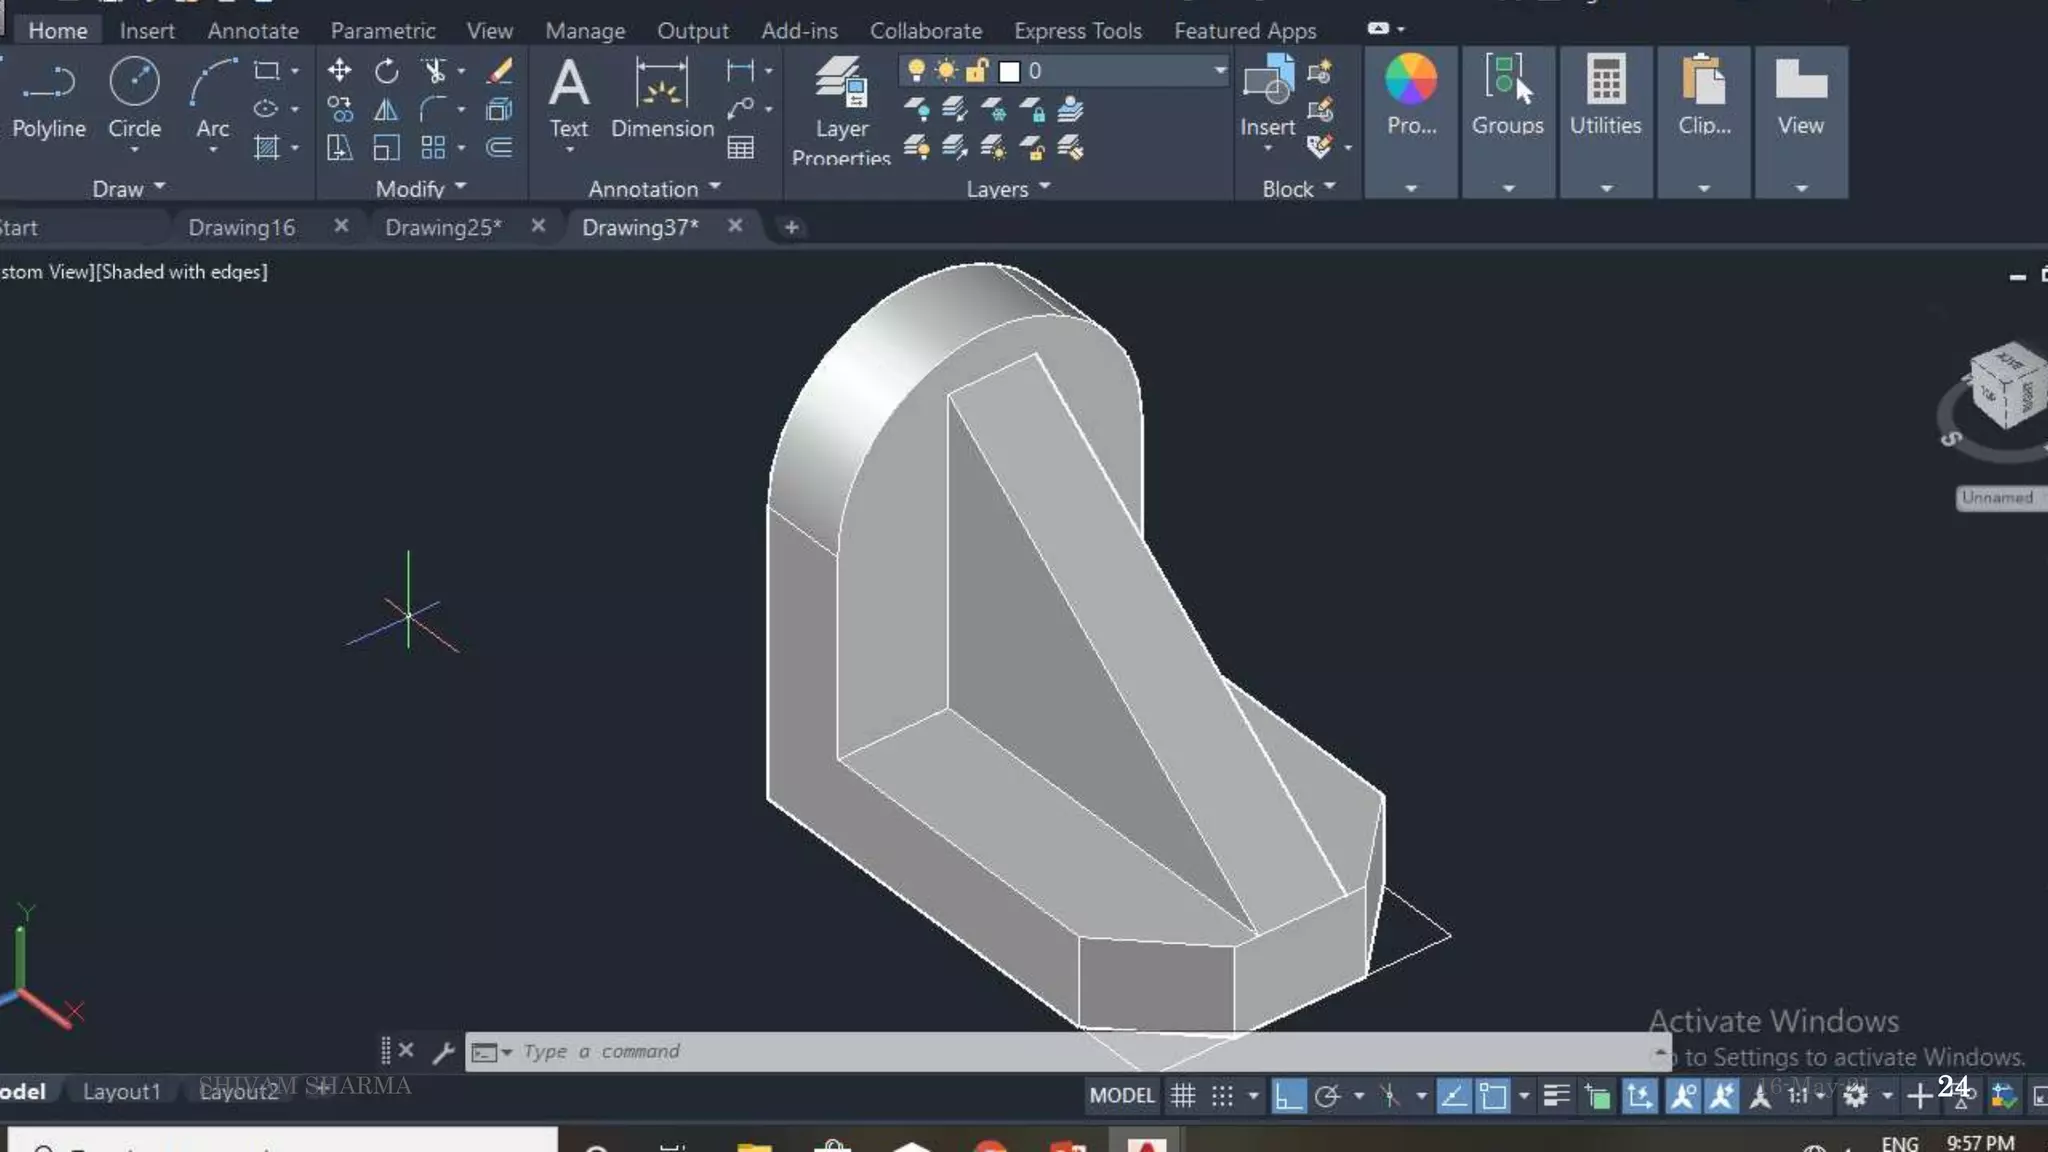Select the Dimension tool
This screenshot has width=2048, height=1152.
(x=662, y=98)
